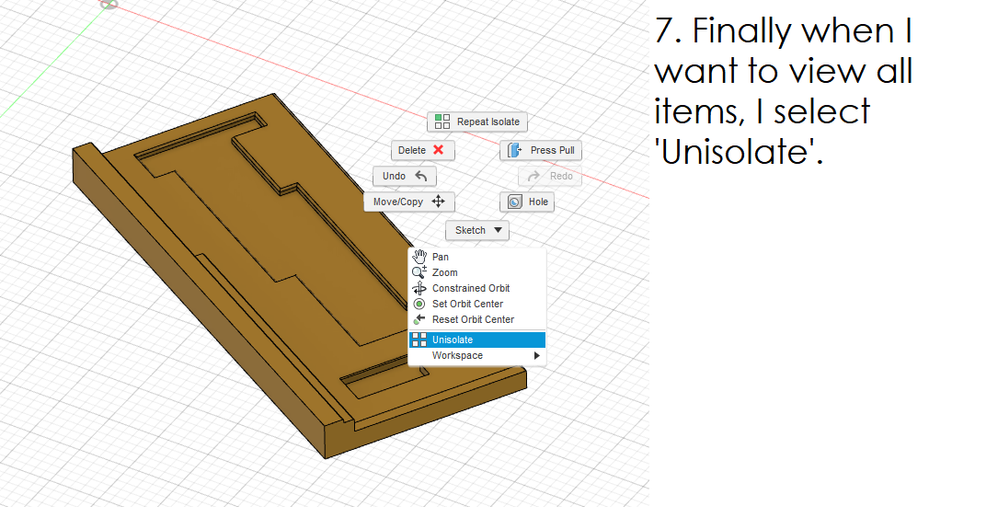Choose Unisolate from the context menu
The height and width of the screenshot is (507, 998).
(x=477, y=340)
